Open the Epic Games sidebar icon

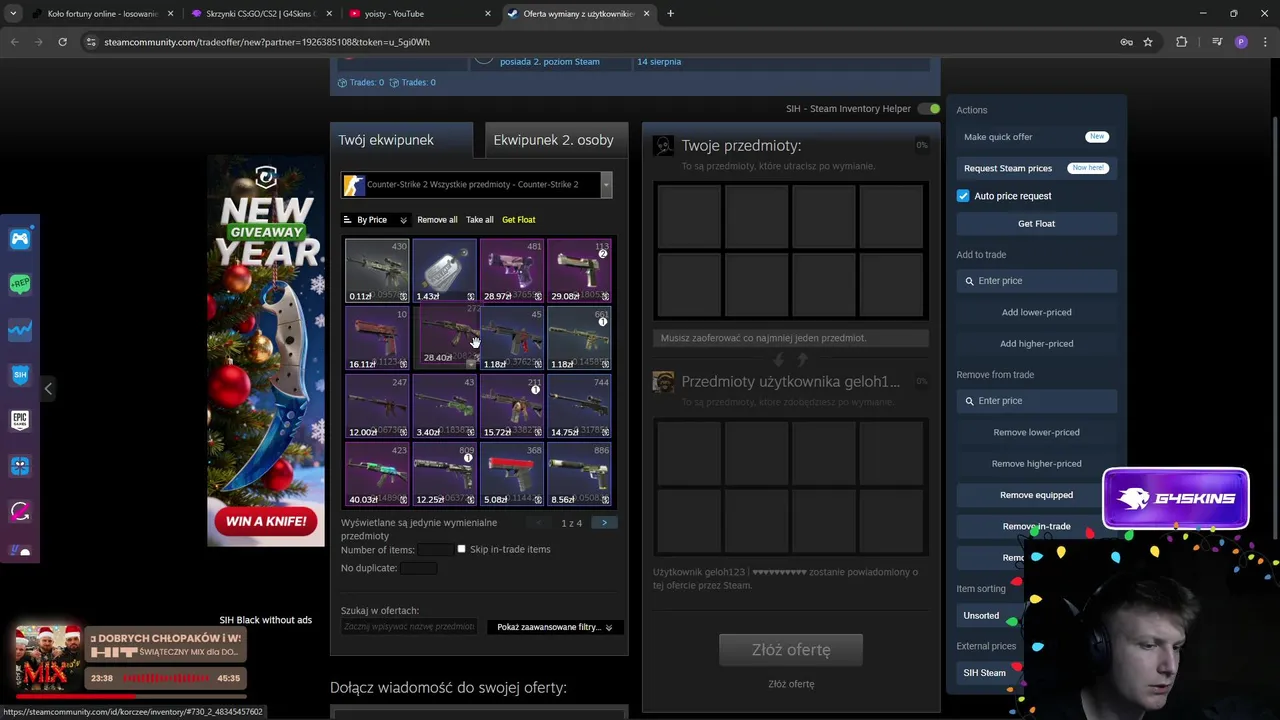tap(20, 420)
